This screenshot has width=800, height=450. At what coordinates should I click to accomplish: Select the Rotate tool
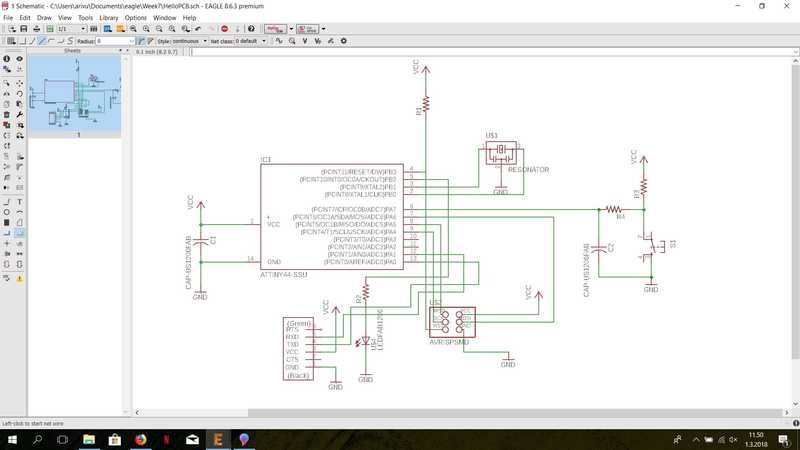coord(19,93)
